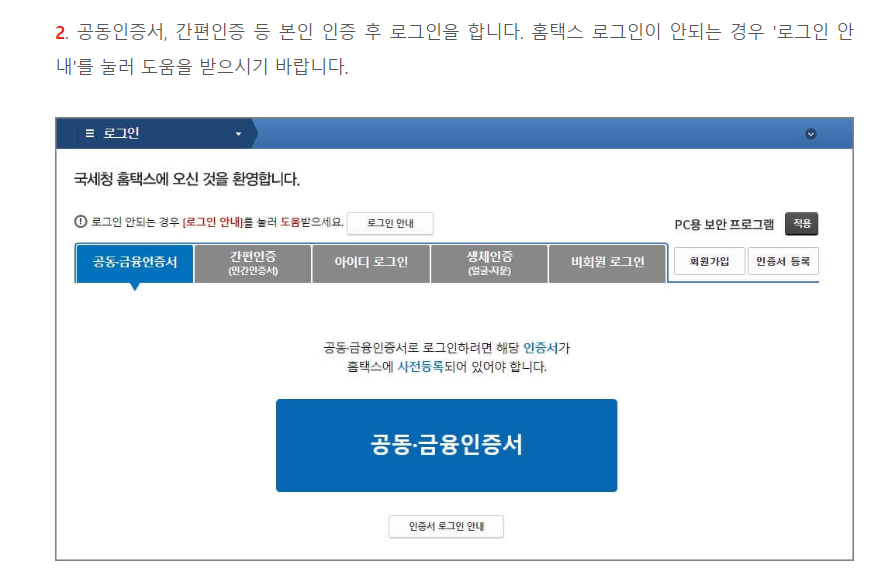Switch to the 간편인증 (민간인증서) tab

pos(253,263)
